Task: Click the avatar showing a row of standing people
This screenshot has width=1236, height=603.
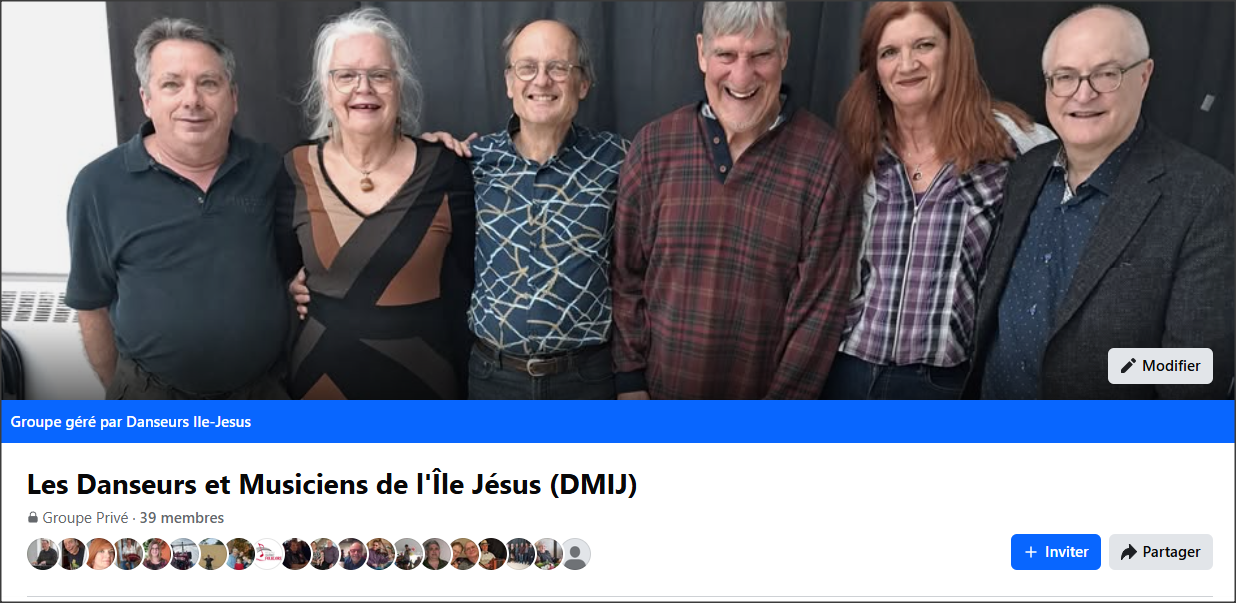Action: click(519, 554)
